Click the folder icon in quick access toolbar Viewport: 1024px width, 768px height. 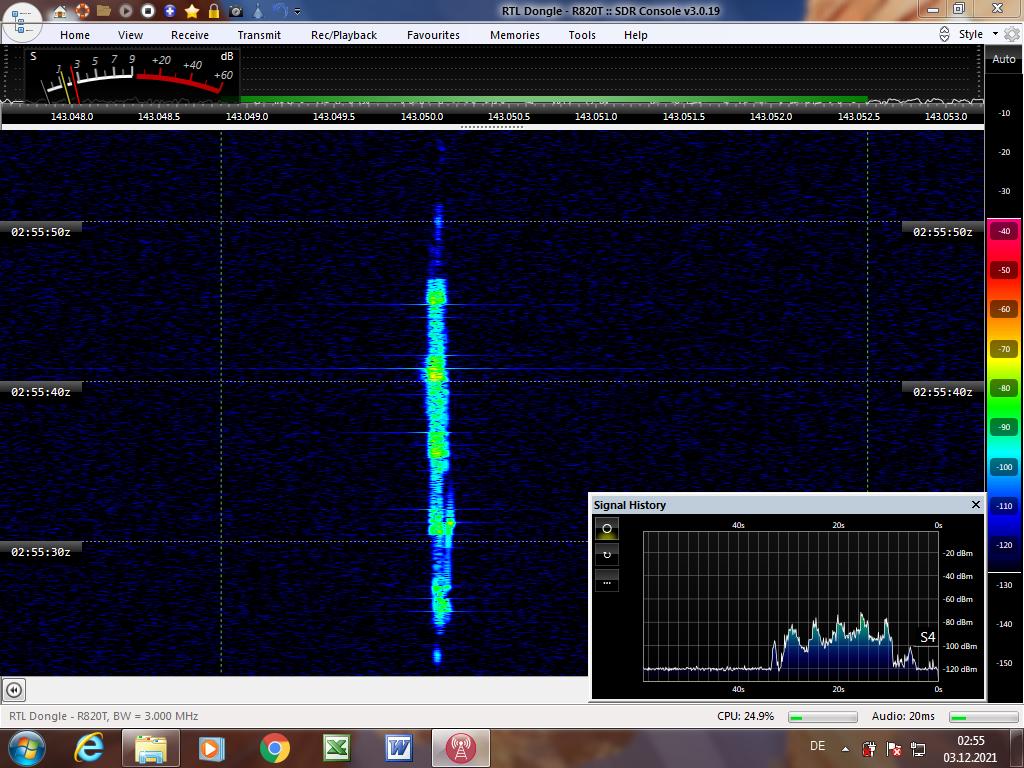point(104,10)
